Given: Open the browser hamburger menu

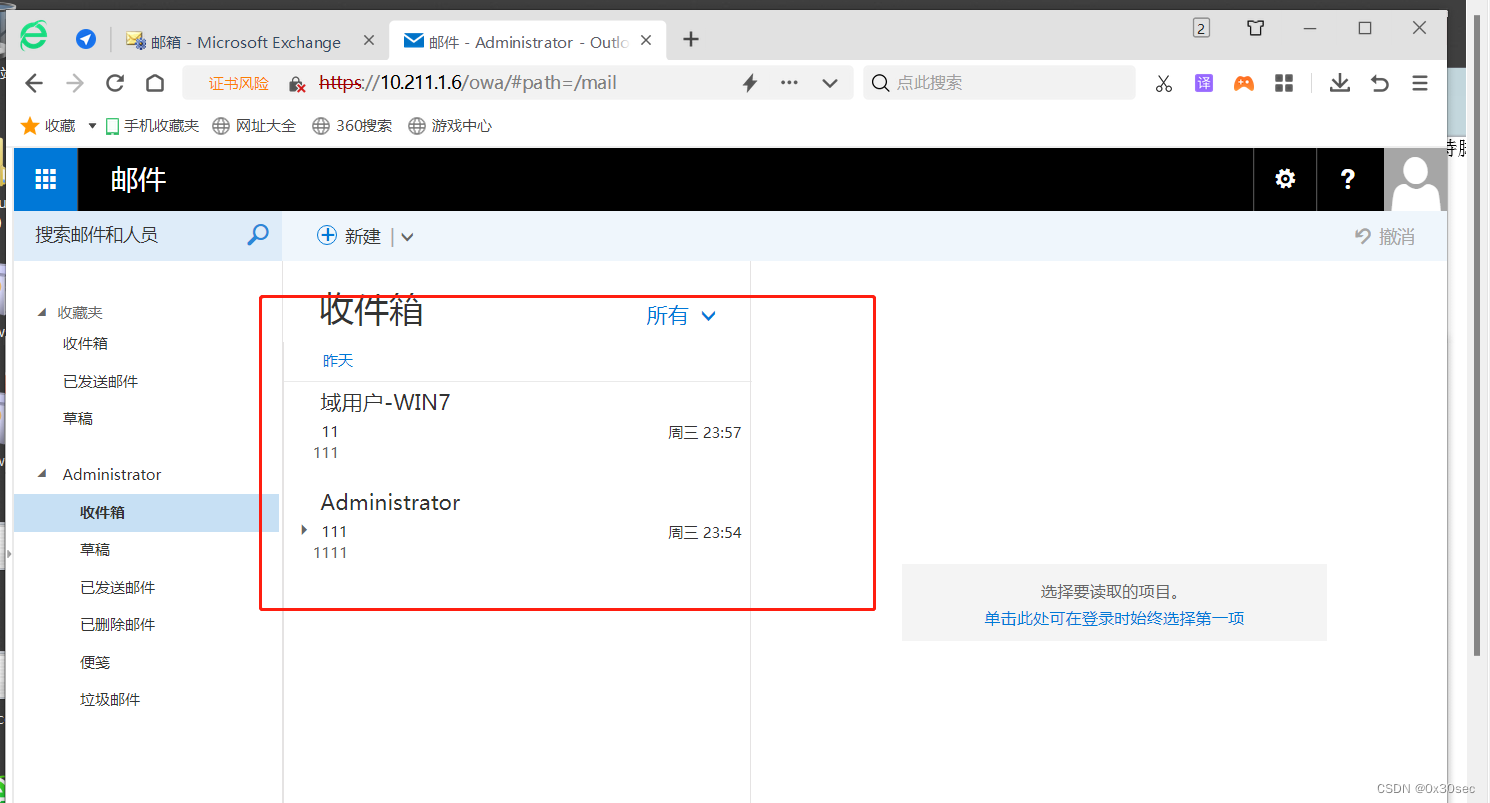Looking at the screenshot, I should tap(1420, 83).
